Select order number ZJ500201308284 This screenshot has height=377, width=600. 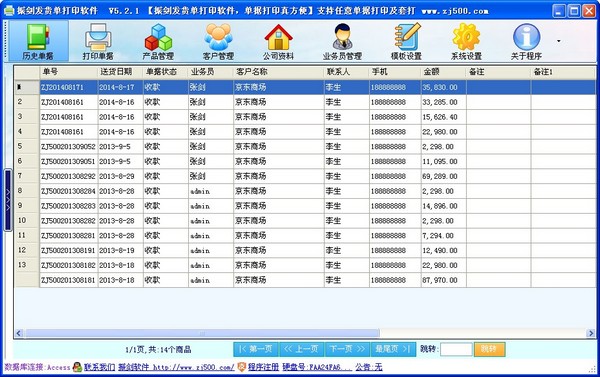(69, 191)
